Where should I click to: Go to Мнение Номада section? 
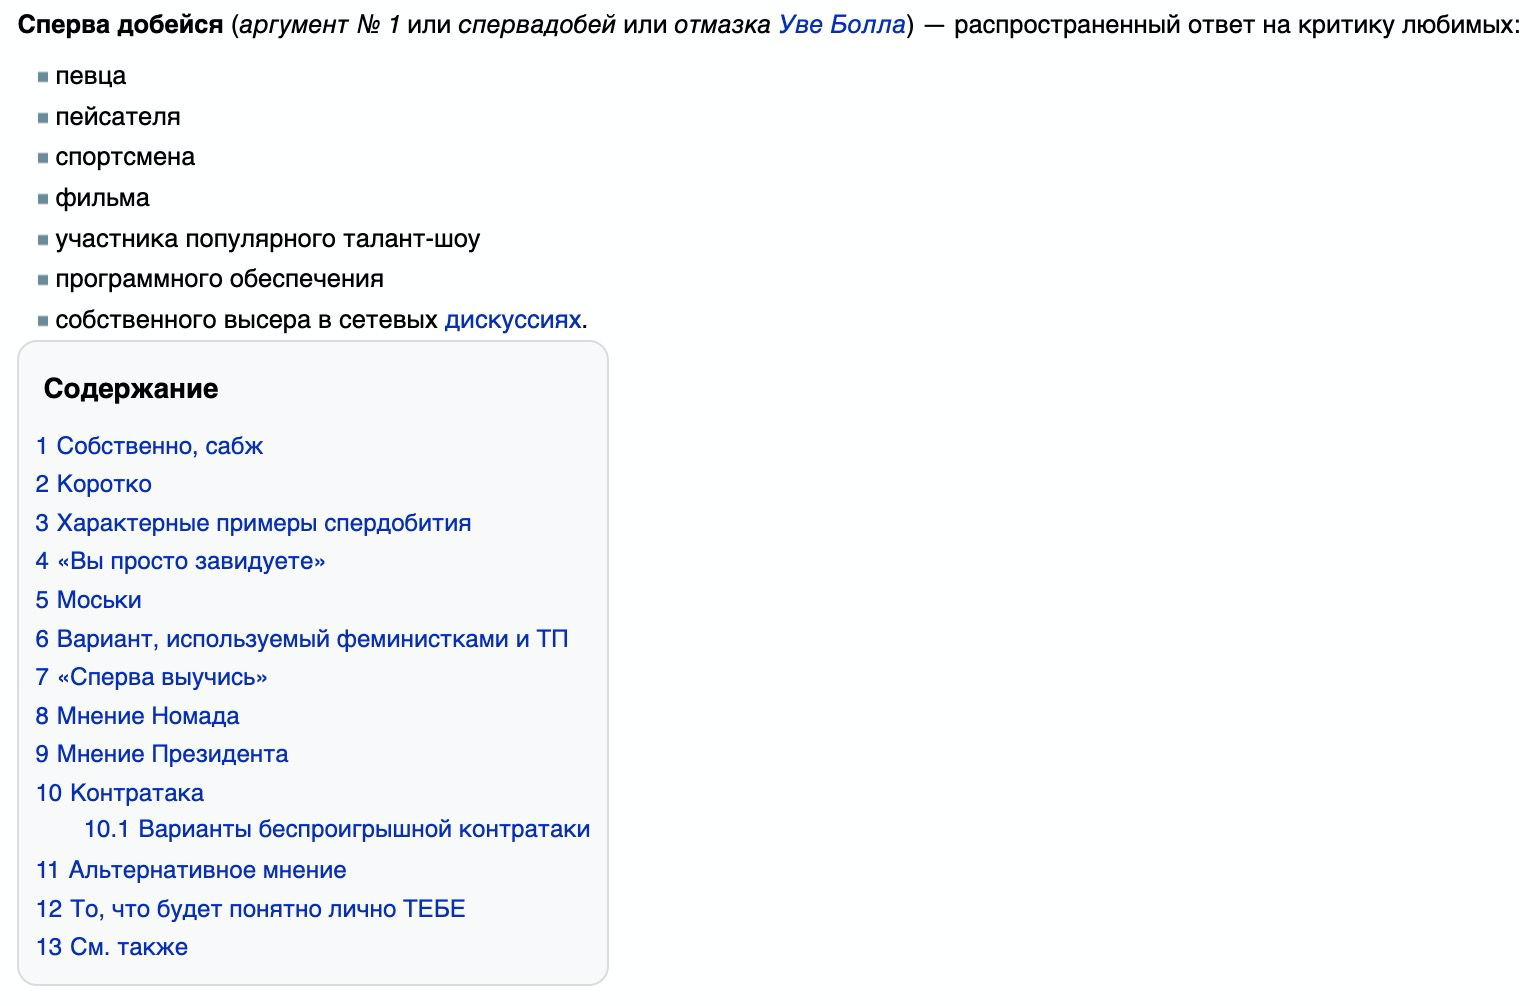click(138, 716)
